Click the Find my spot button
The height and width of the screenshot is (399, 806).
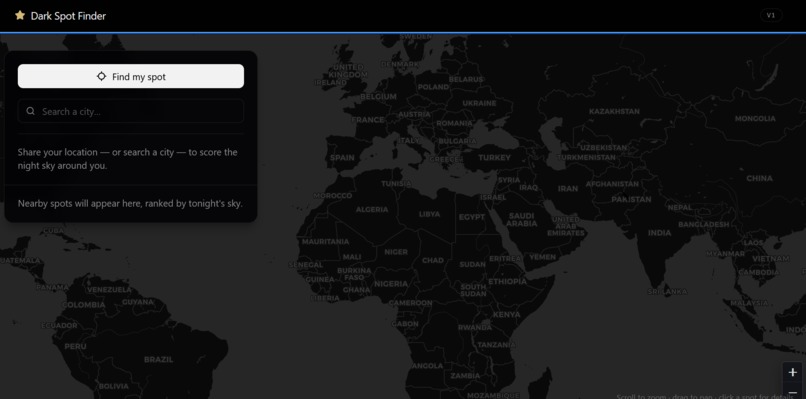[131, 76]
